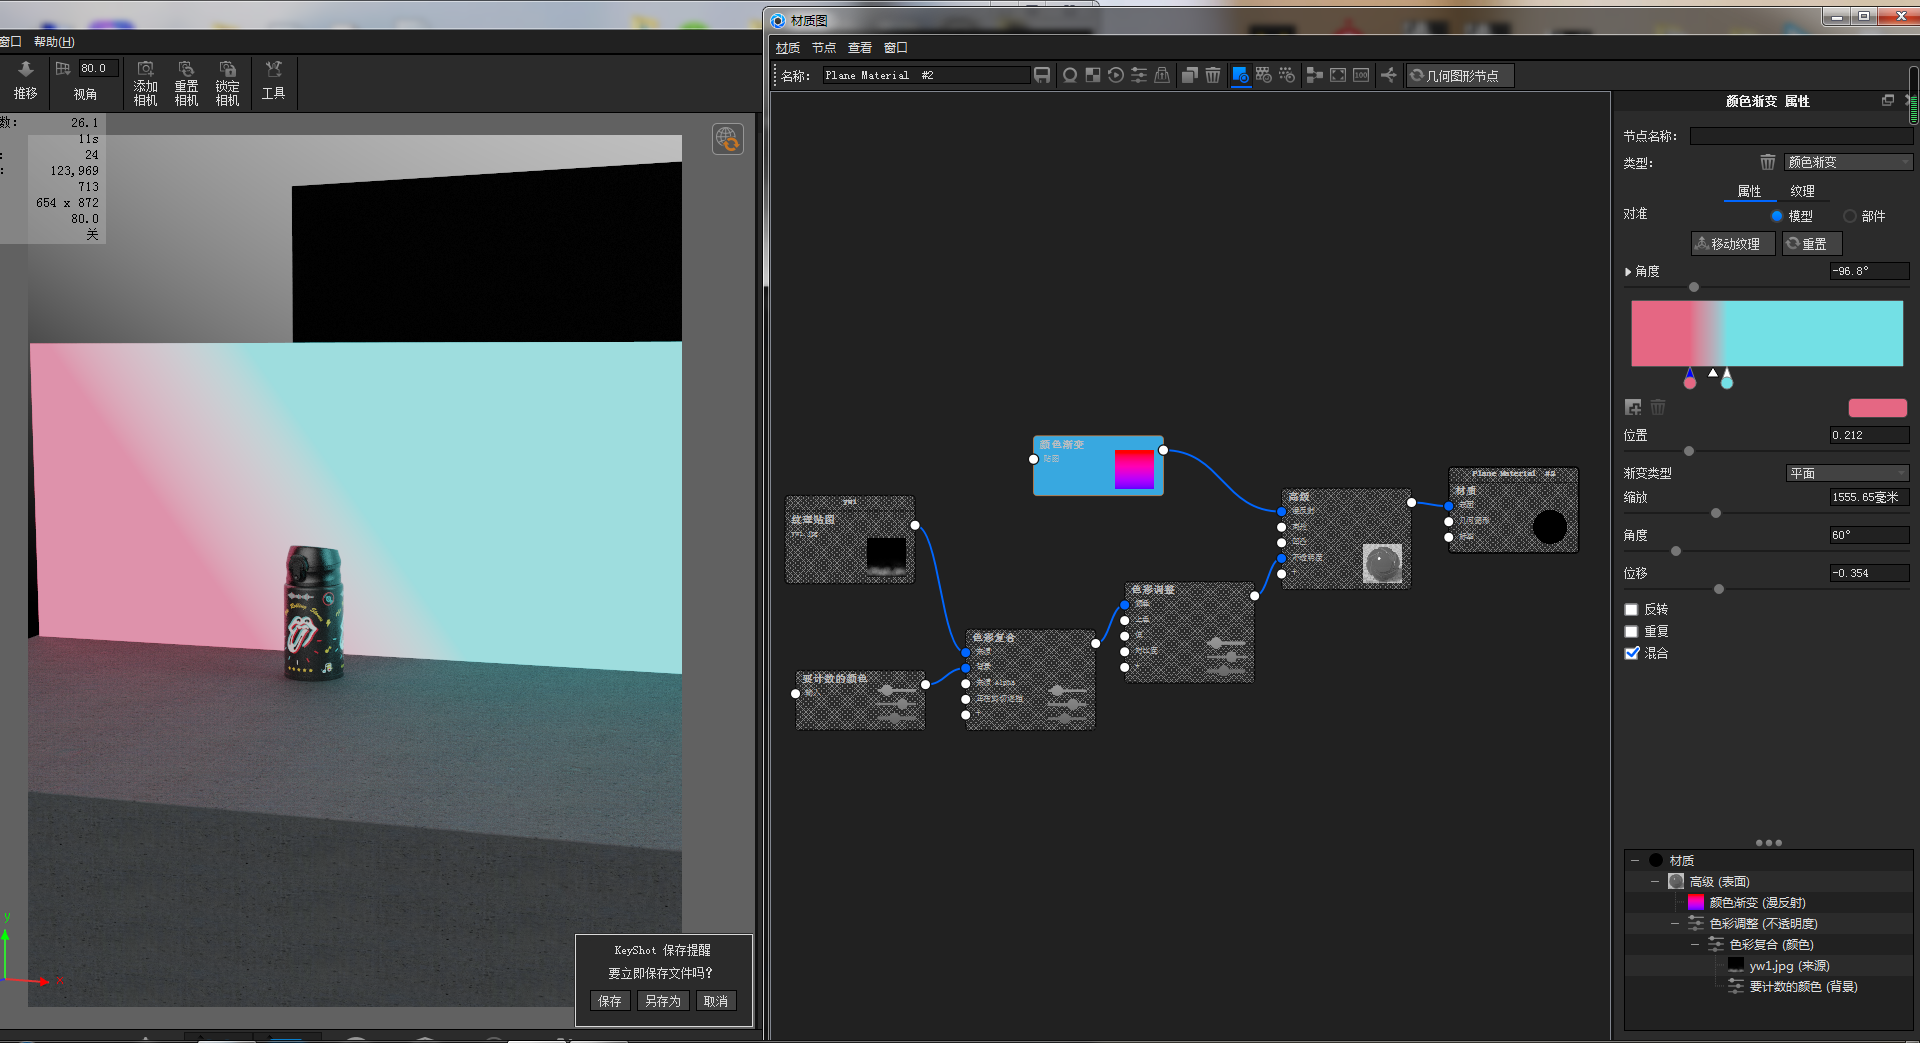Click the add gradient stop icon
1920x1043 pixels.
[x=1633, y=407]
